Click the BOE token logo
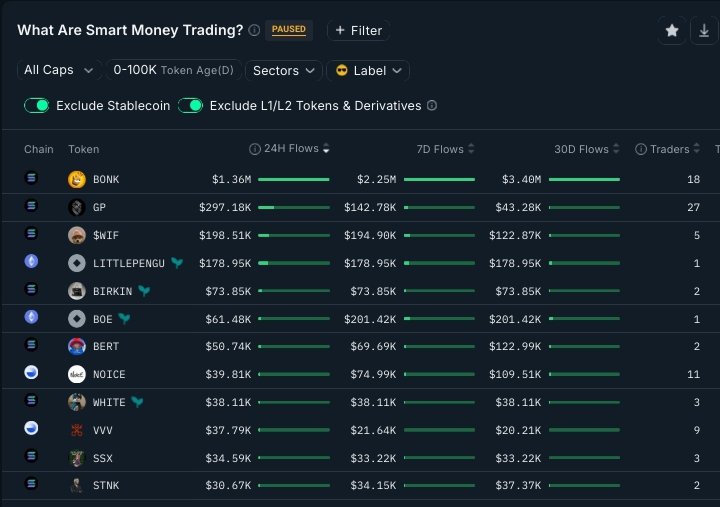 coord(77,319)
